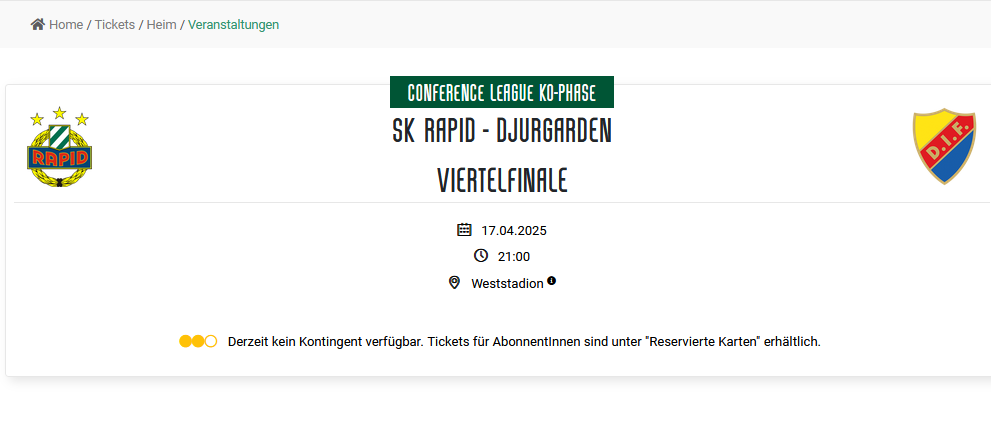The image size is (991, 429).
Task: Click the 21:00 kickoff time
Action: point(514,257)
